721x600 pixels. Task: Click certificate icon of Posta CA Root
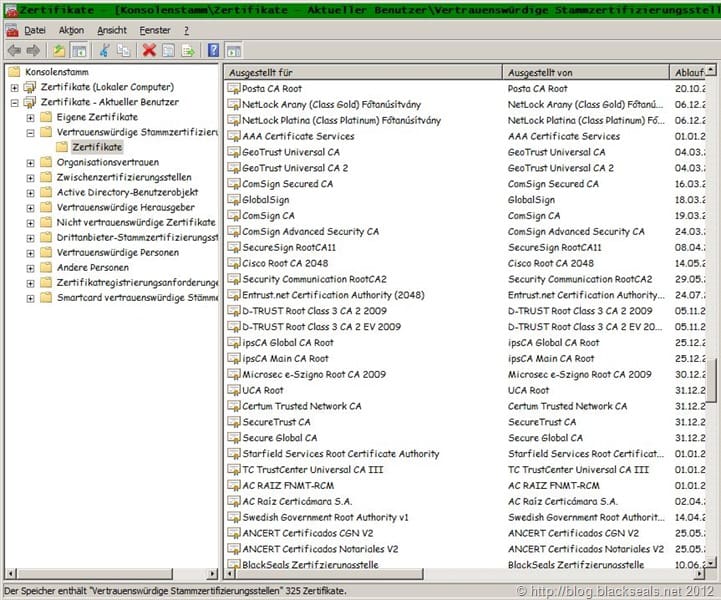tap(234, 88)
